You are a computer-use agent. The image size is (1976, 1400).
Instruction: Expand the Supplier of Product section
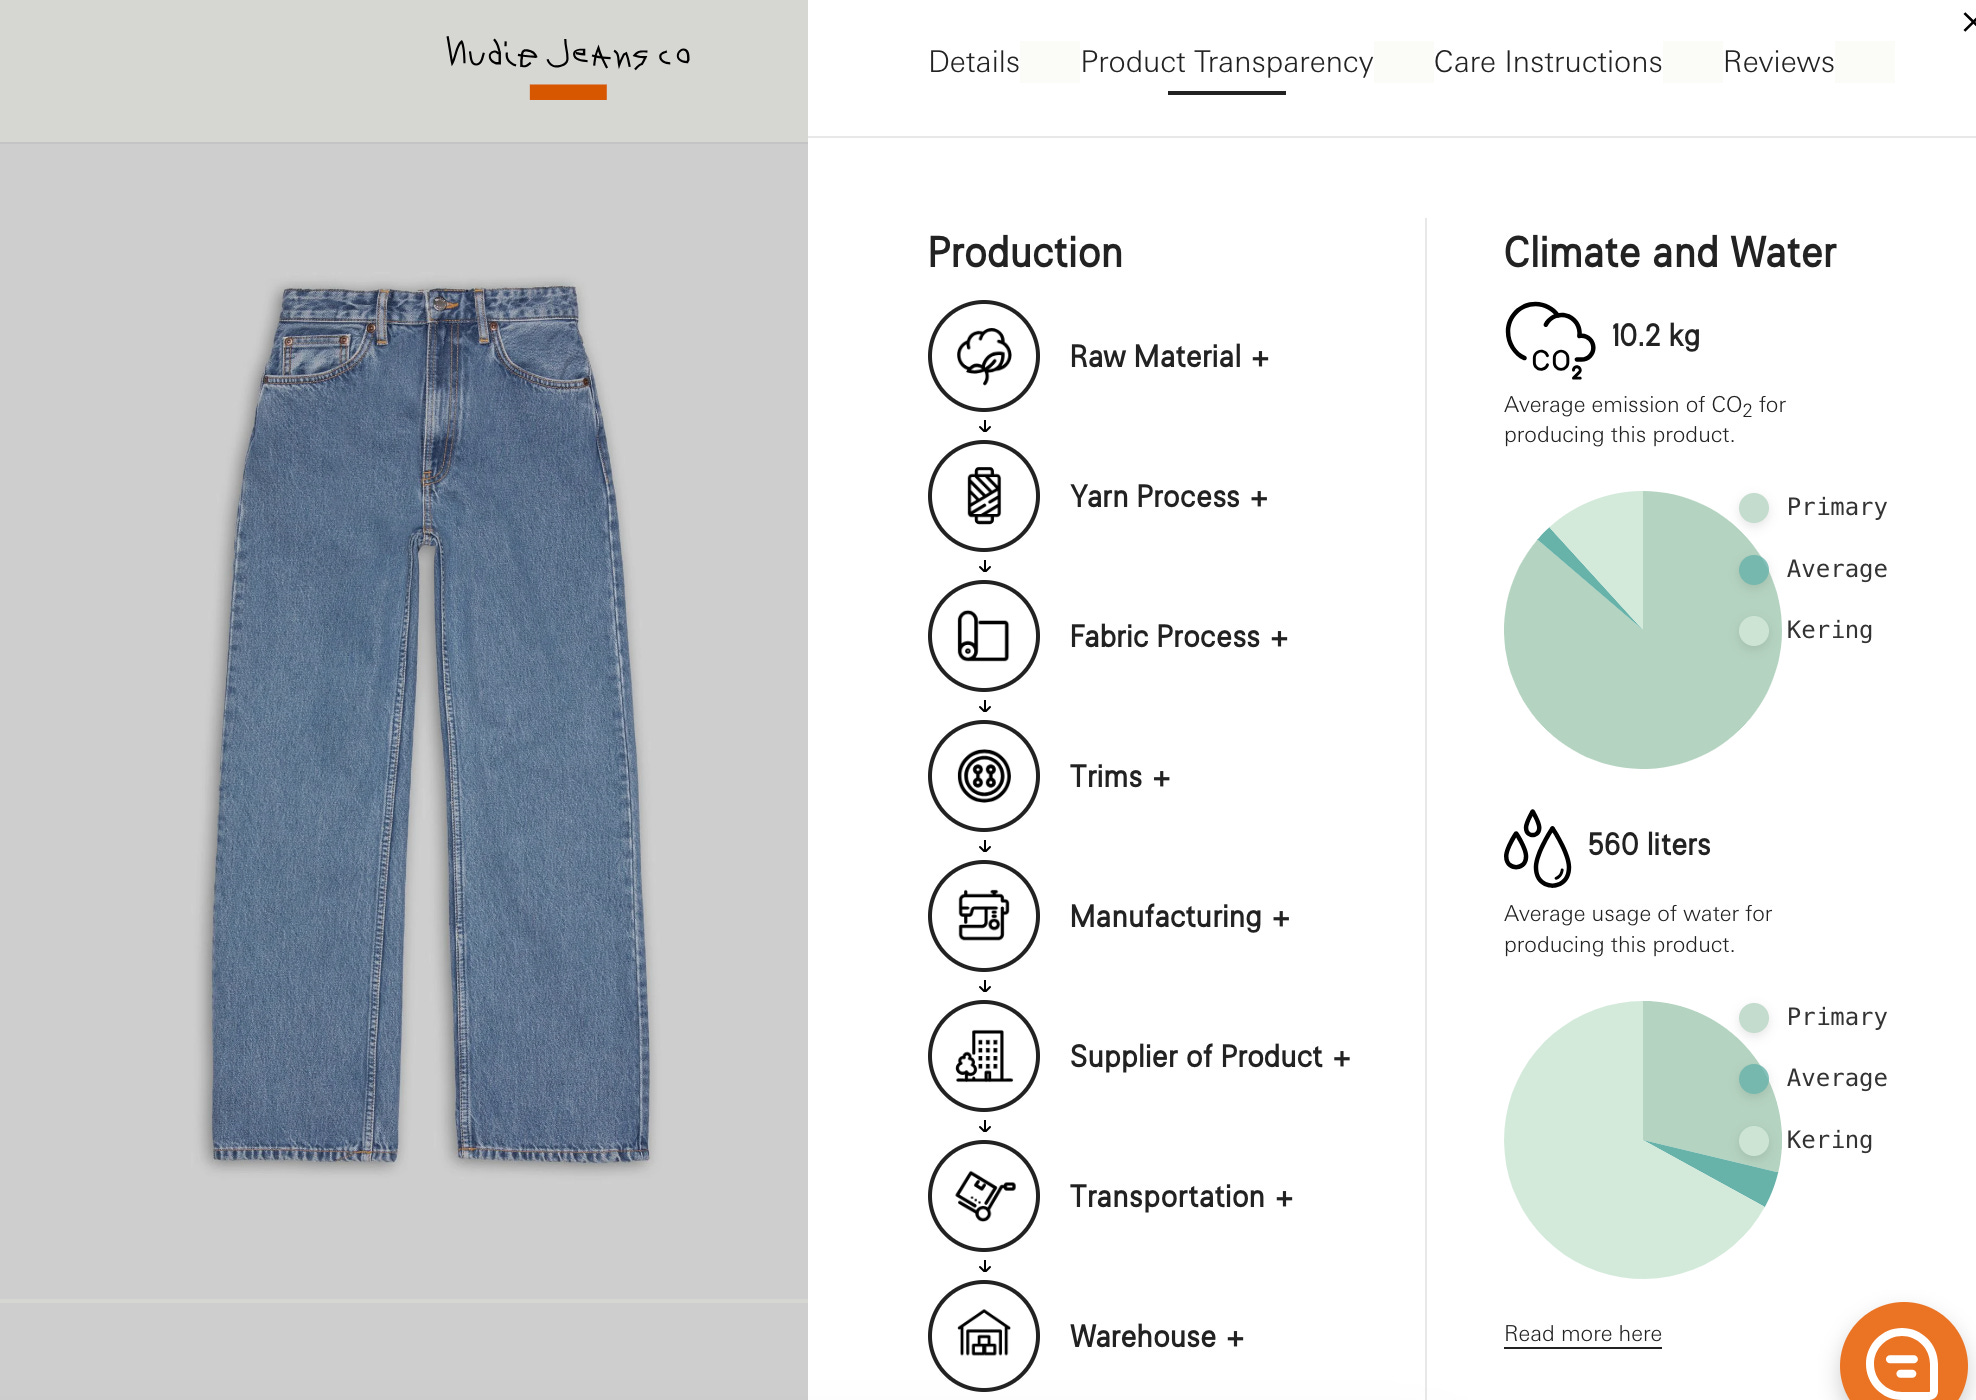(x=1209, y=1057)
